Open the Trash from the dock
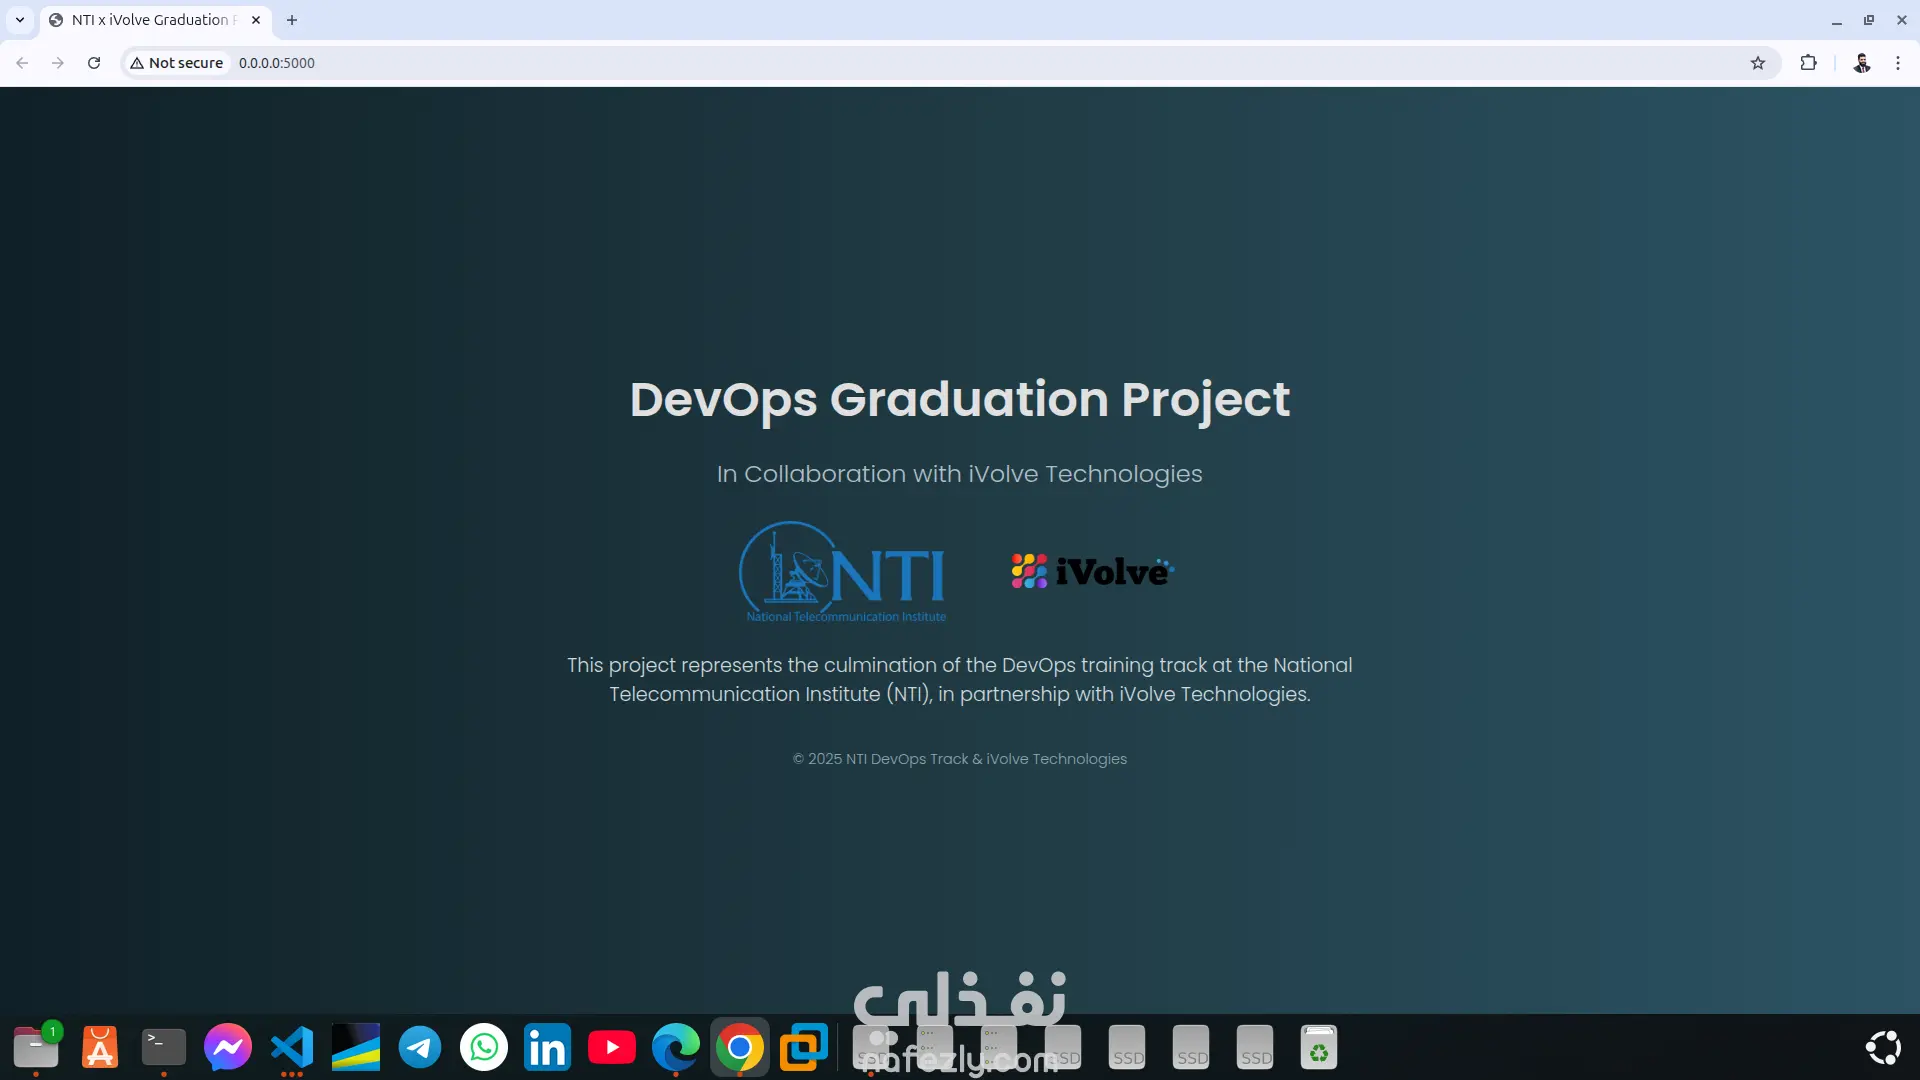This screenshot has width=1920, height=1080. click(1319, 1047)
